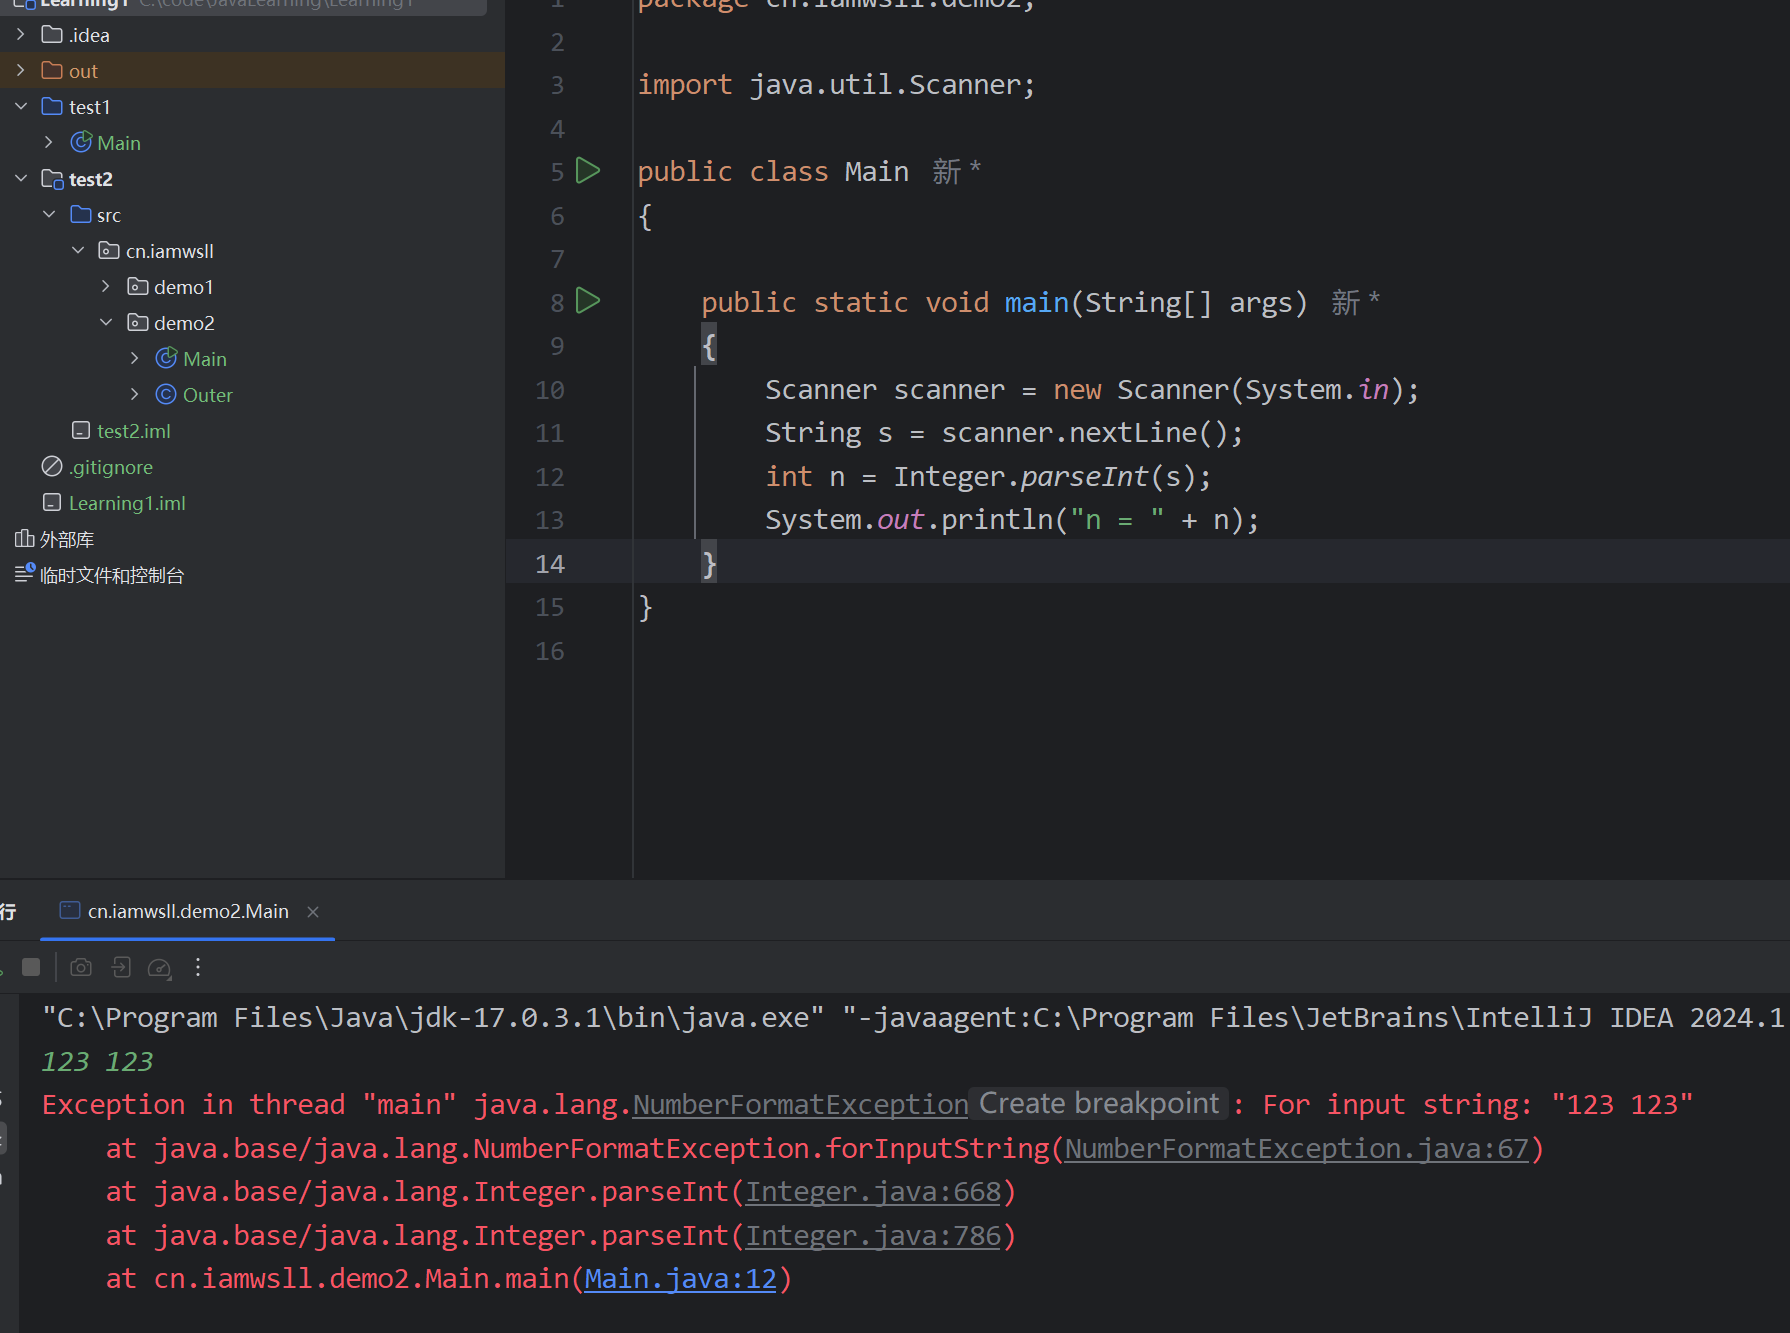Select the test2.iml file

133,431
